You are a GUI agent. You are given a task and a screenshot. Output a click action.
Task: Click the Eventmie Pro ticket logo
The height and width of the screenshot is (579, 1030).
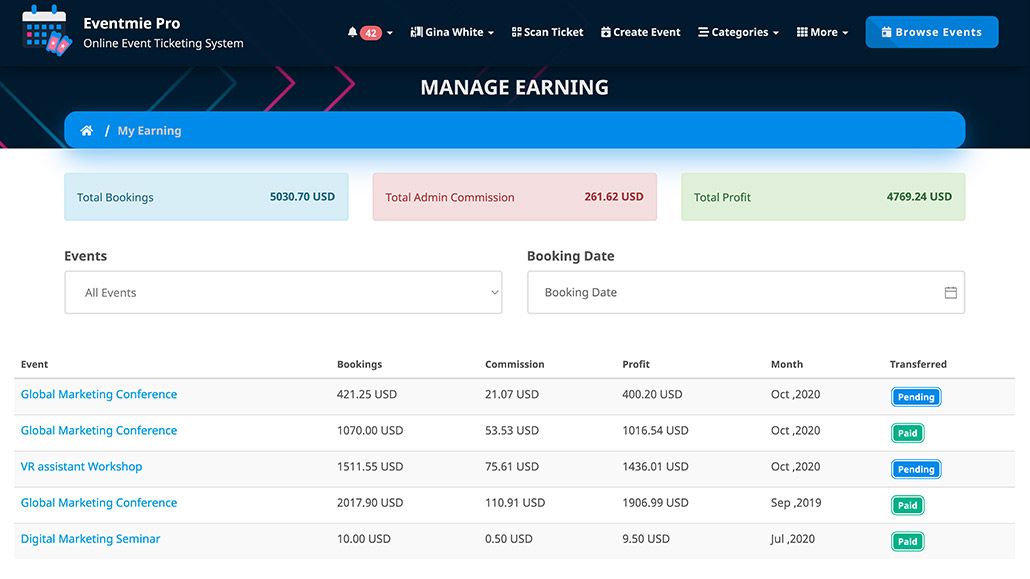[45, 30]
